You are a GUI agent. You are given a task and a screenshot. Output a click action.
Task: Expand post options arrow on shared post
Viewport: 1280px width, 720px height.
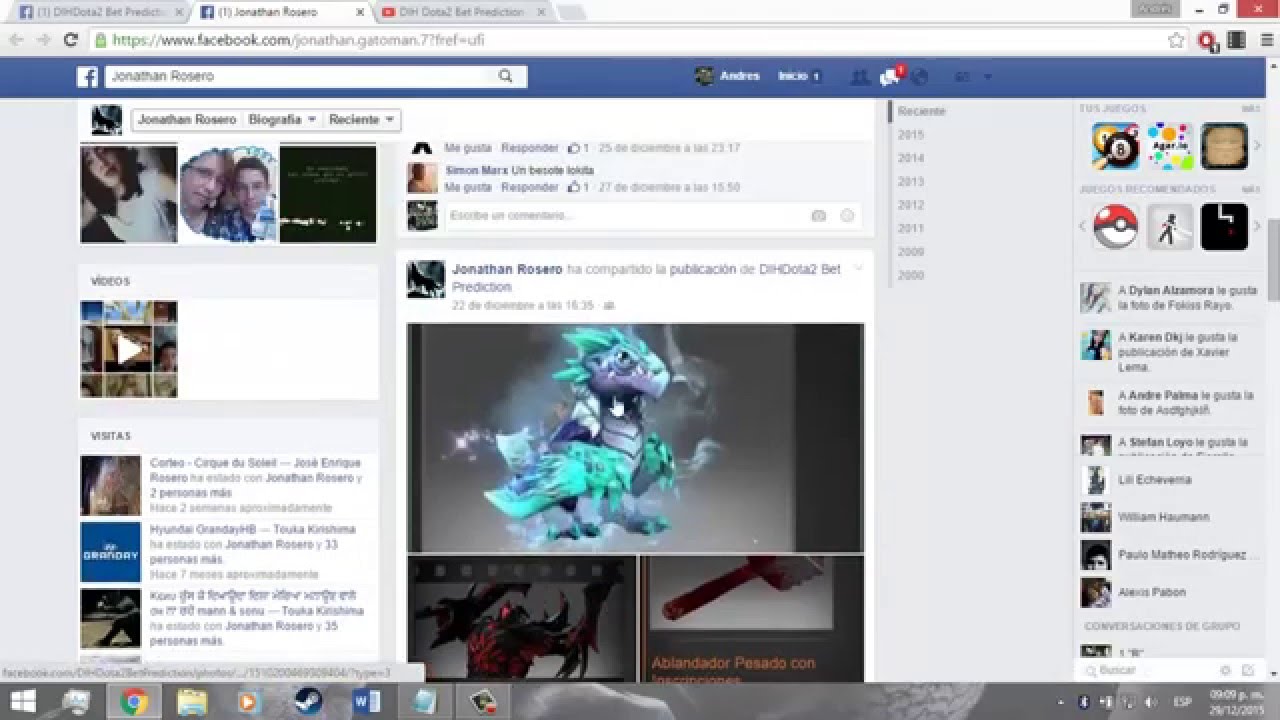click(x=858, y=269)
